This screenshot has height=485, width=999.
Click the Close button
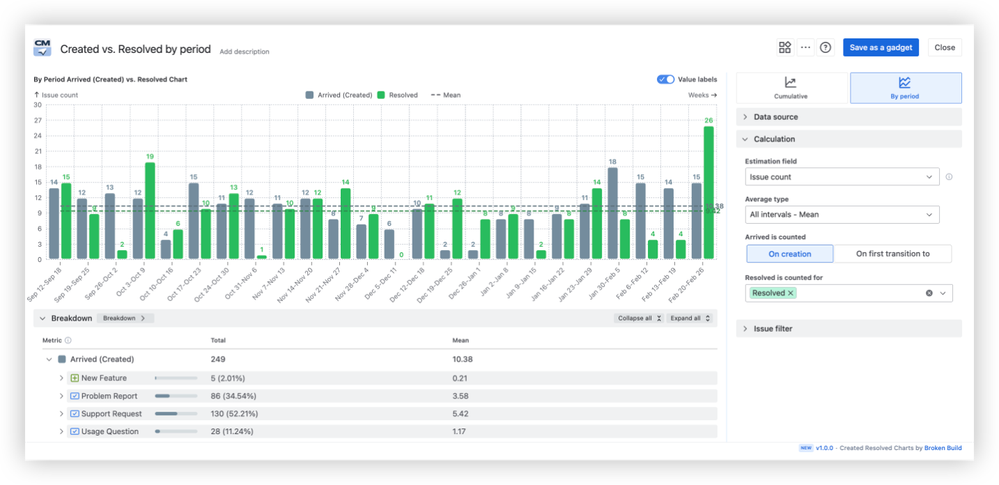click(945, 47)
